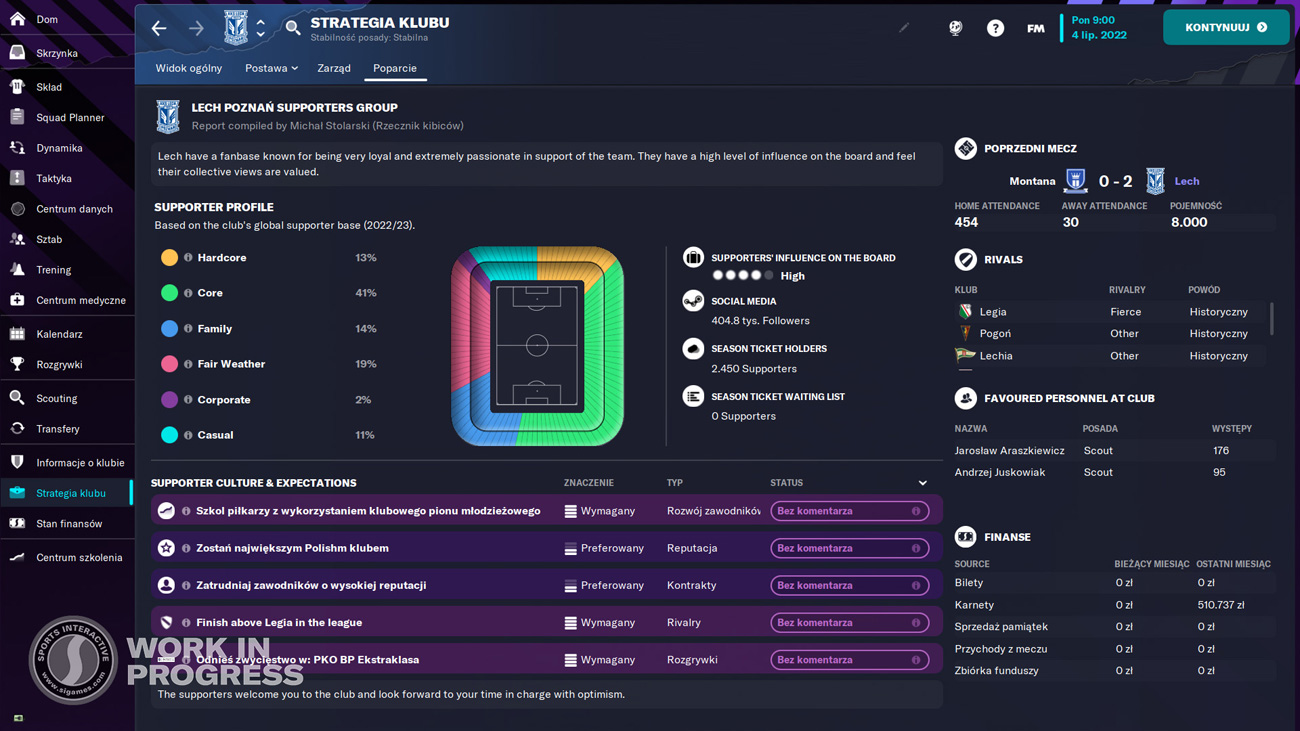Viewport: 1300px width, 731px height.
Task: Click the search magnifier icon
Action: (x=293, y=28)
